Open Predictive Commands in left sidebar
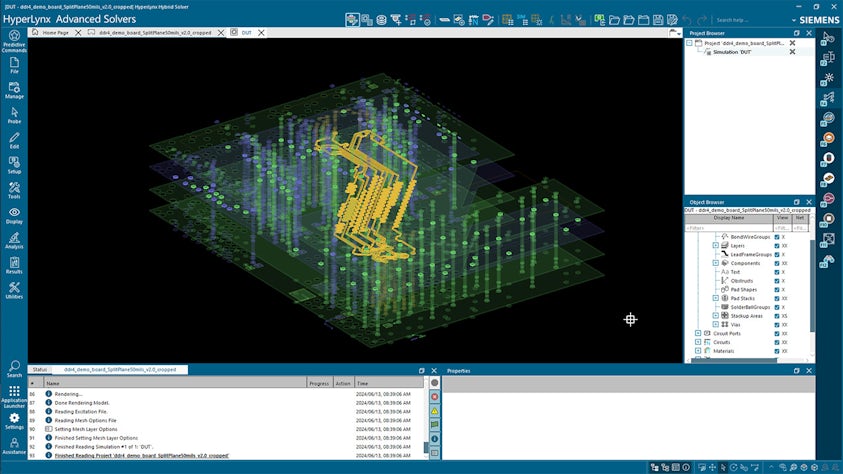 [x=14, y=41]
